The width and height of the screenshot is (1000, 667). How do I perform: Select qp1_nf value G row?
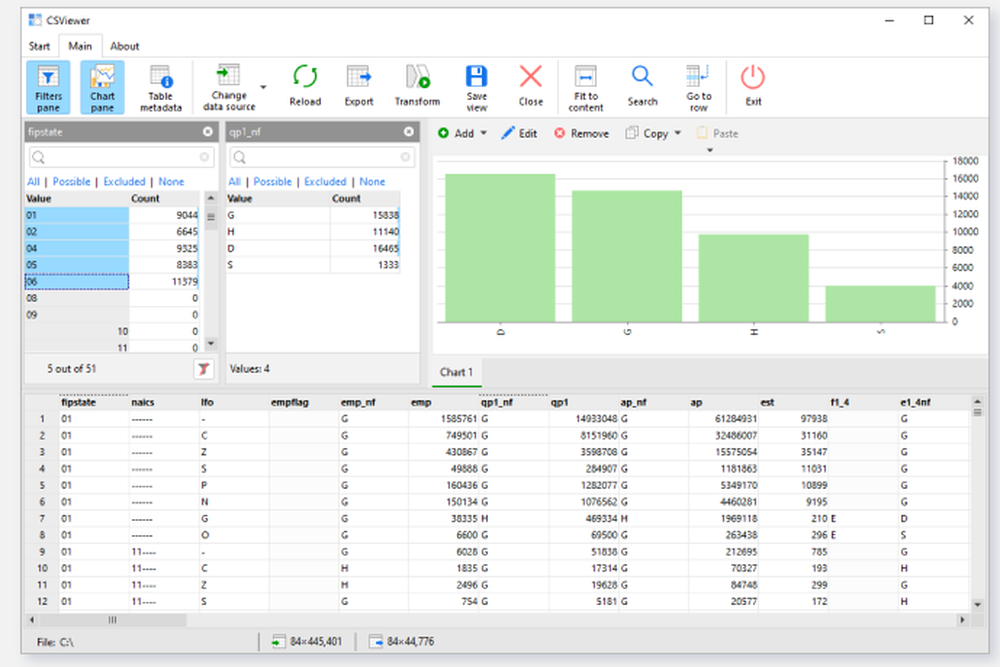click(313, 215)
